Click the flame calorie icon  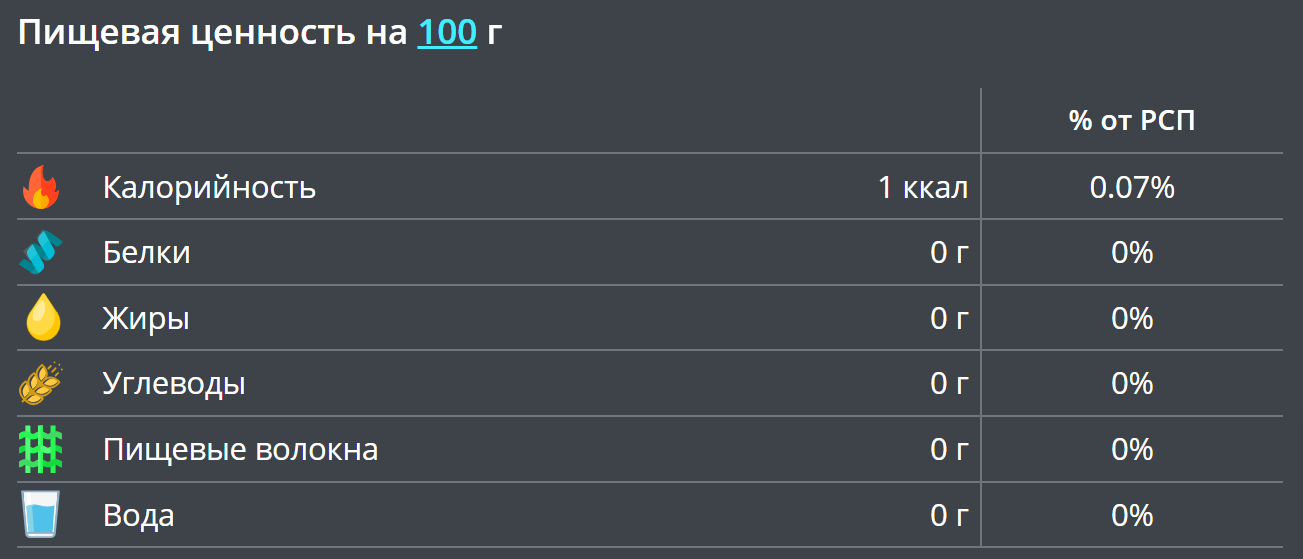tap(41, 187)
